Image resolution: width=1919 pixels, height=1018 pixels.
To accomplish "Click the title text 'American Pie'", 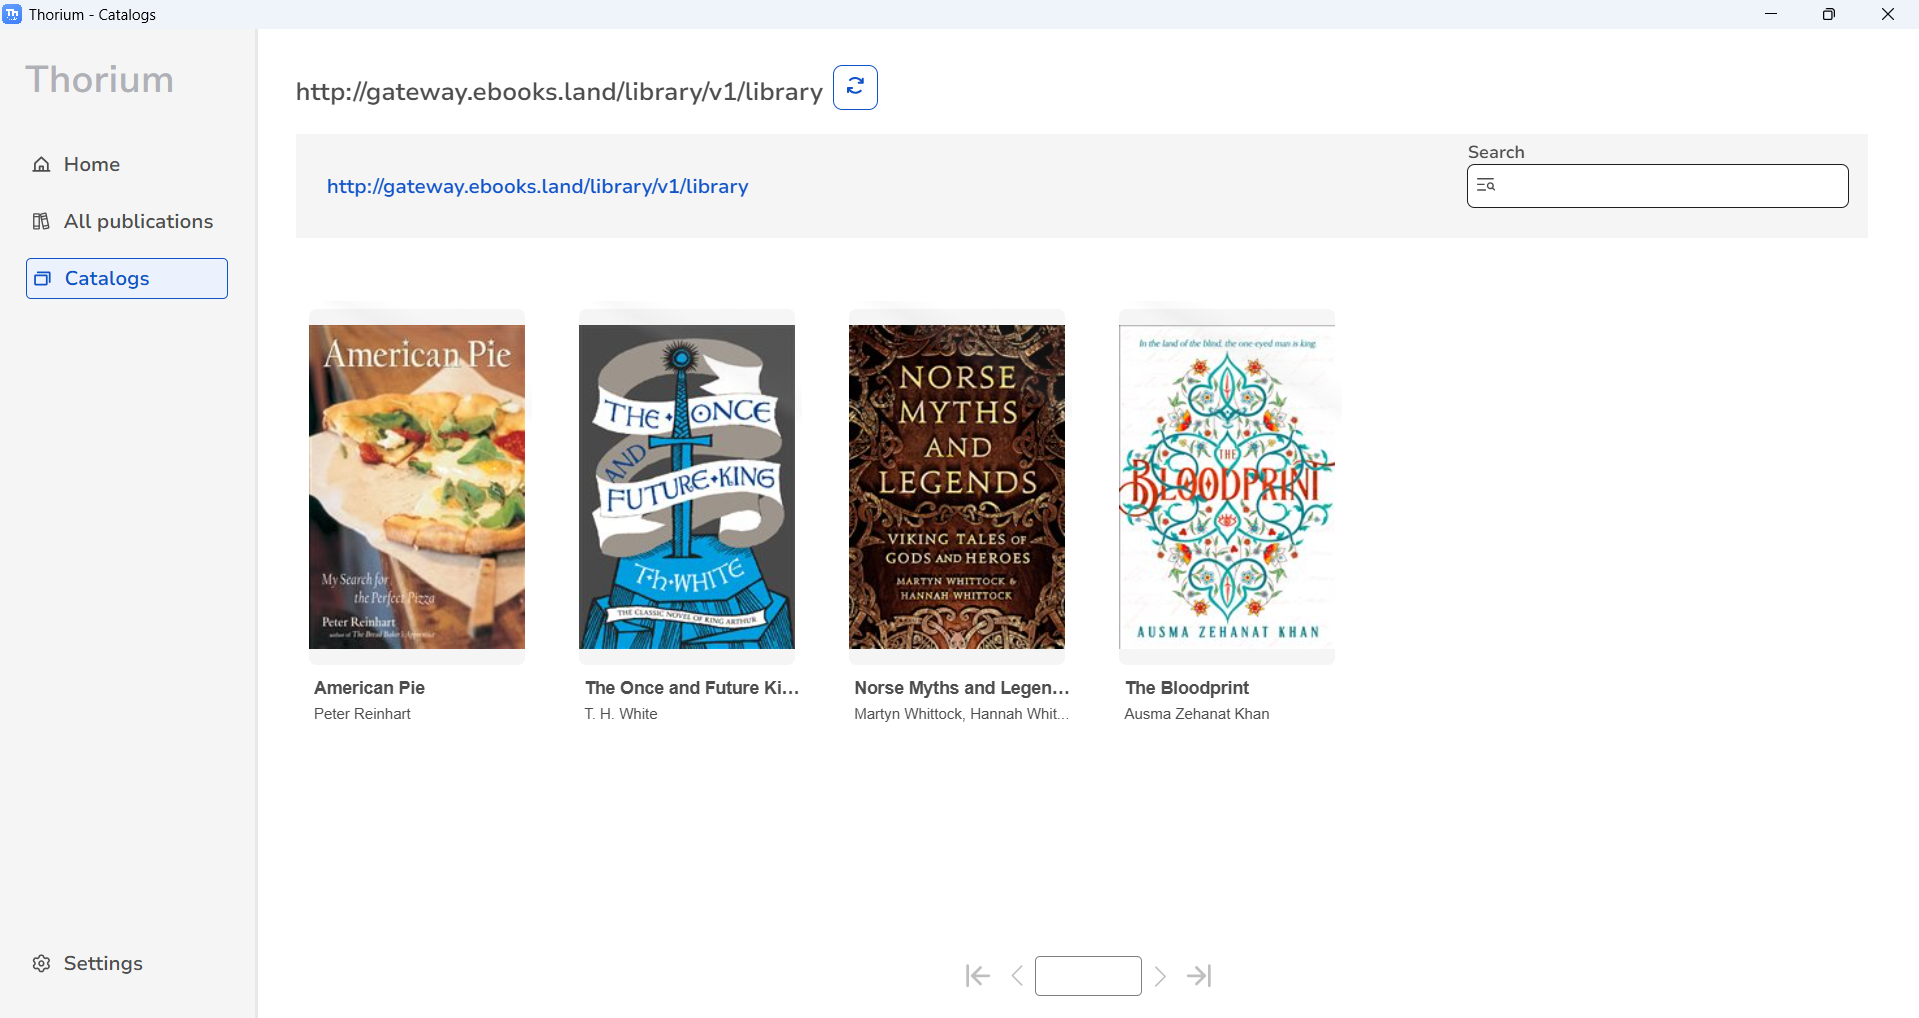I will coord(369,688).
